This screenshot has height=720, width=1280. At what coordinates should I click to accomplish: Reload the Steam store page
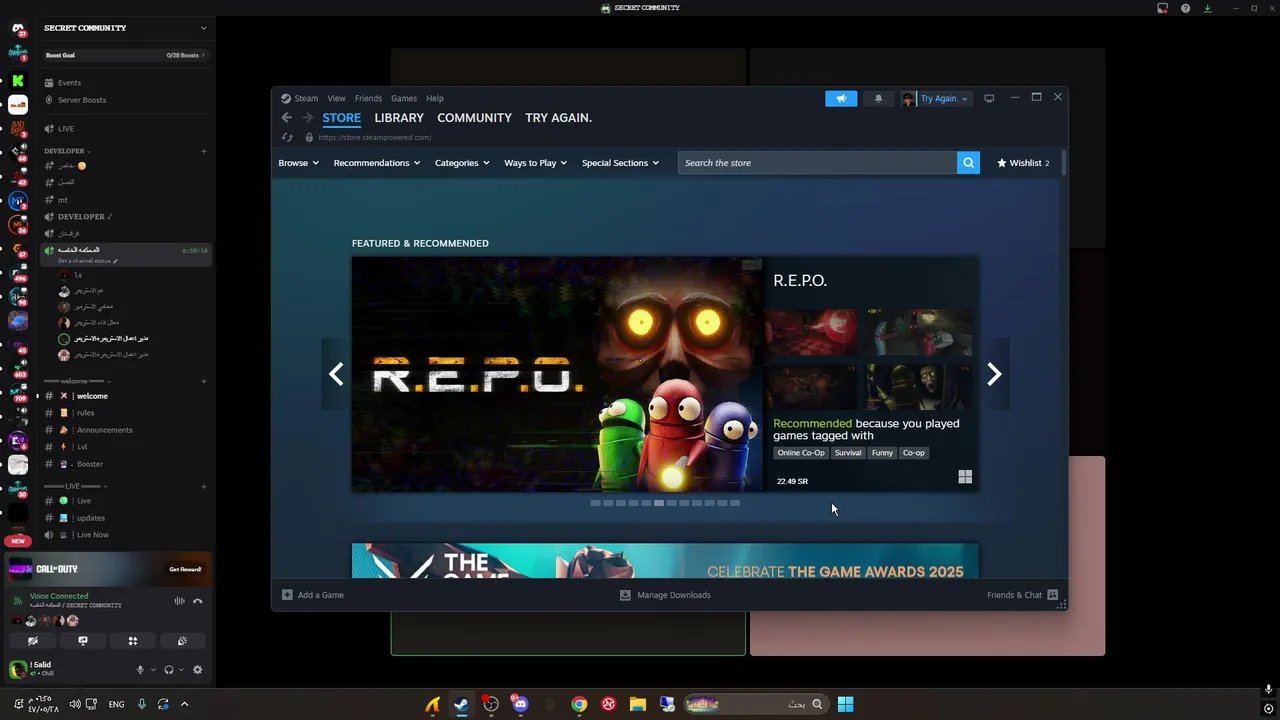coord(288,137)
